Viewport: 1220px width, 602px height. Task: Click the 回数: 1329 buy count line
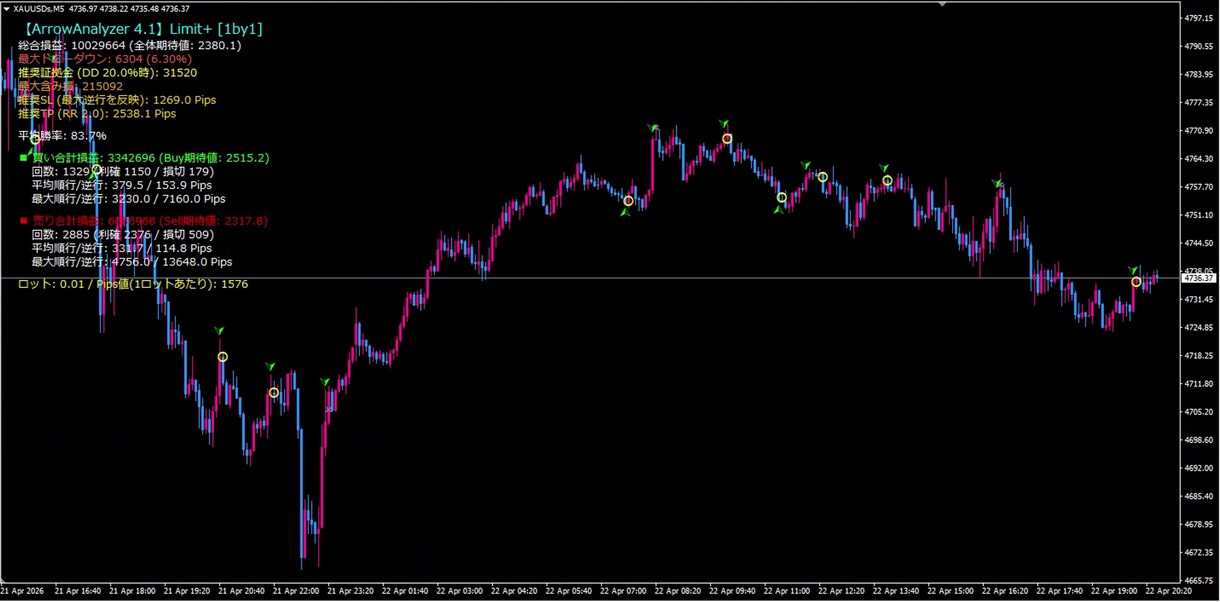pos(123,172)
